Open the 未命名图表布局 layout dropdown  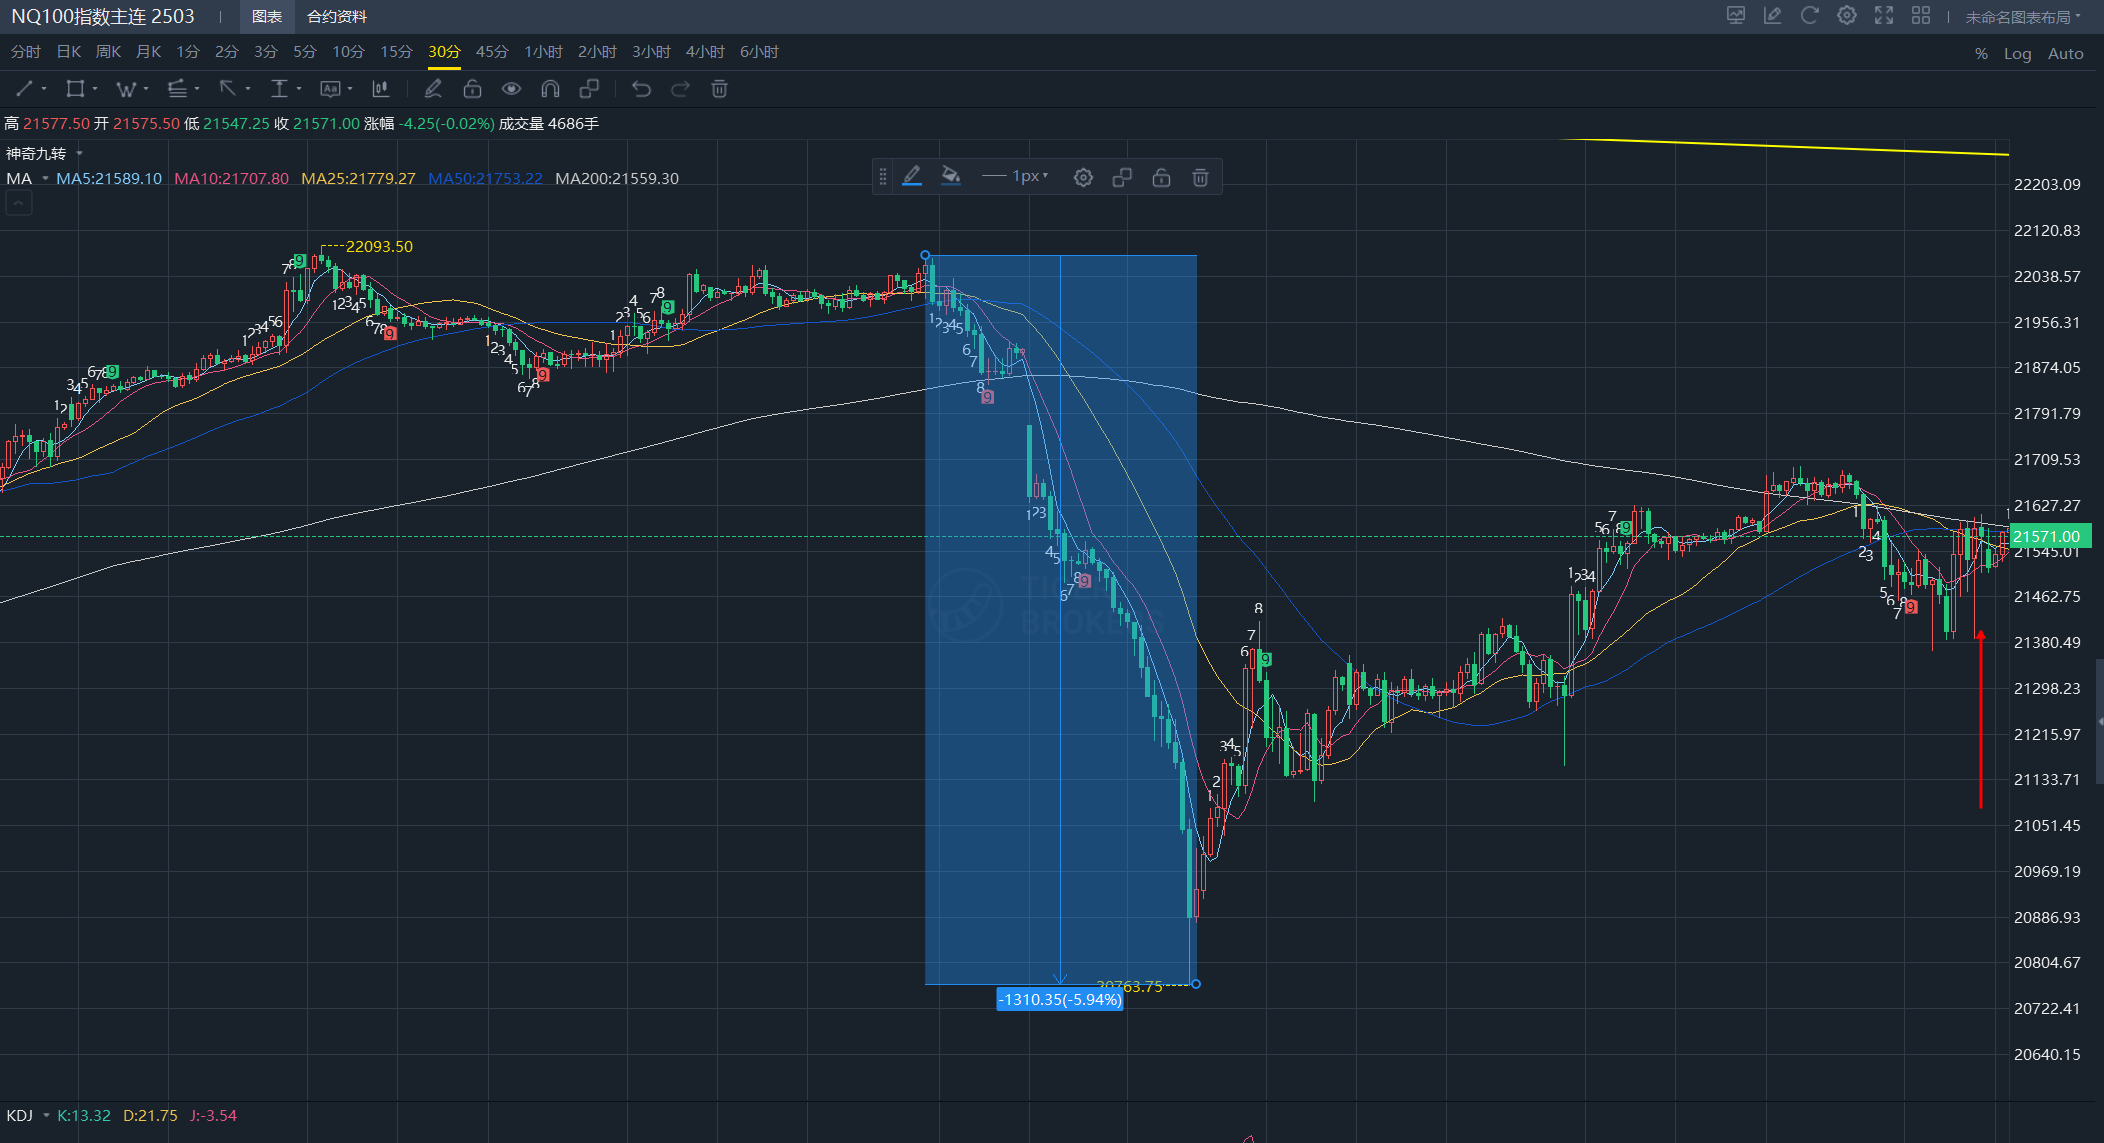2023,17
